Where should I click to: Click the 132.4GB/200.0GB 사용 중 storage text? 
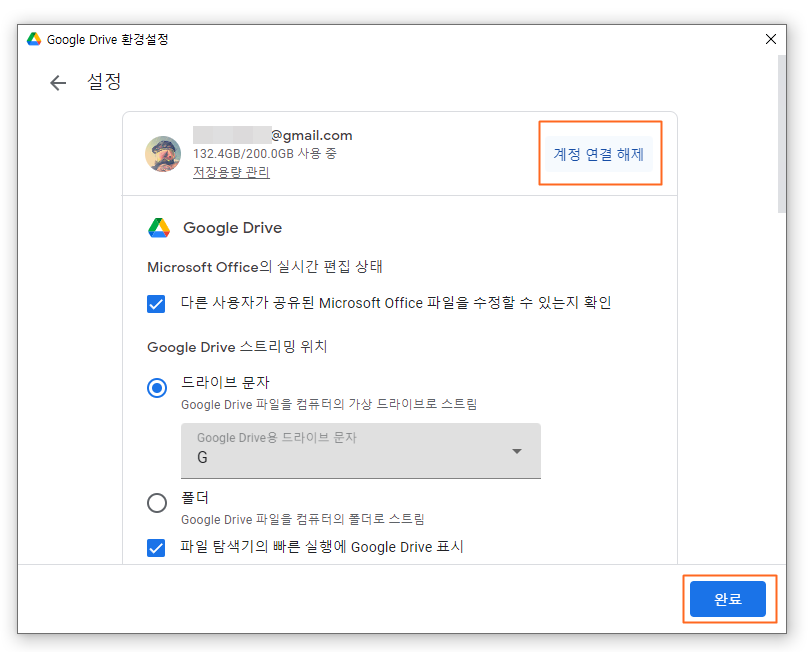pyautogui.click(x=265, y=153)
